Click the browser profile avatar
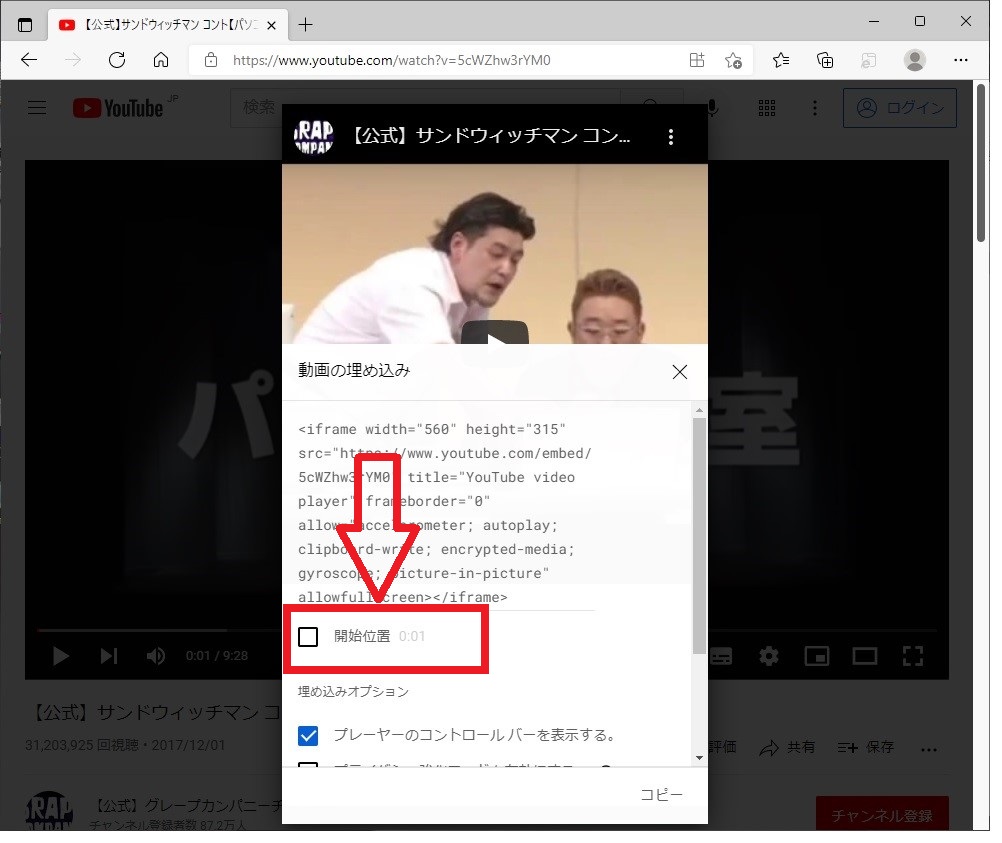 pyautogui.click(x=915, y=61)
